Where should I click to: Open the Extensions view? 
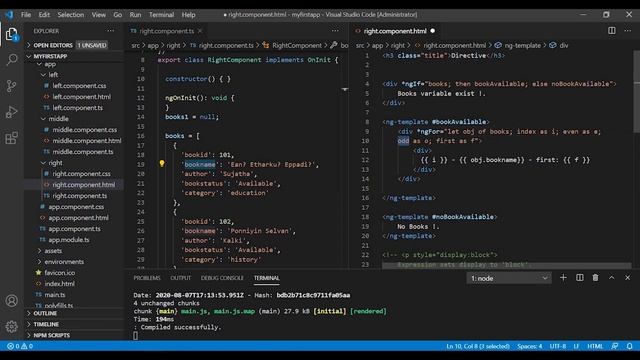click(x=12, y=138)
